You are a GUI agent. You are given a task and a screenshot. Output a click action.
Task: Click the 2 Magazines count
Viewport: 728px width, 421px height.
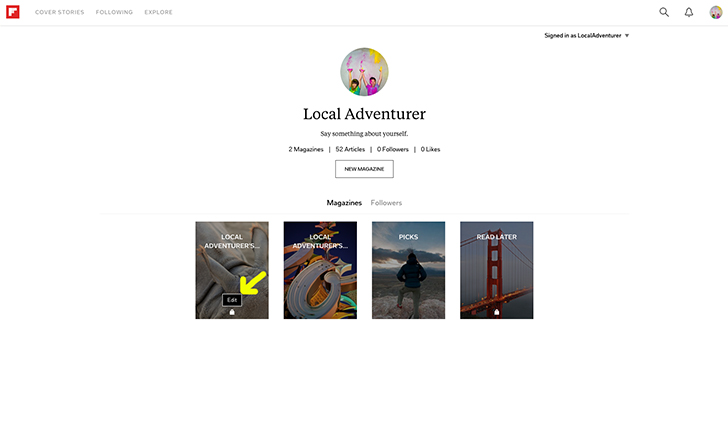click(306, 149)
